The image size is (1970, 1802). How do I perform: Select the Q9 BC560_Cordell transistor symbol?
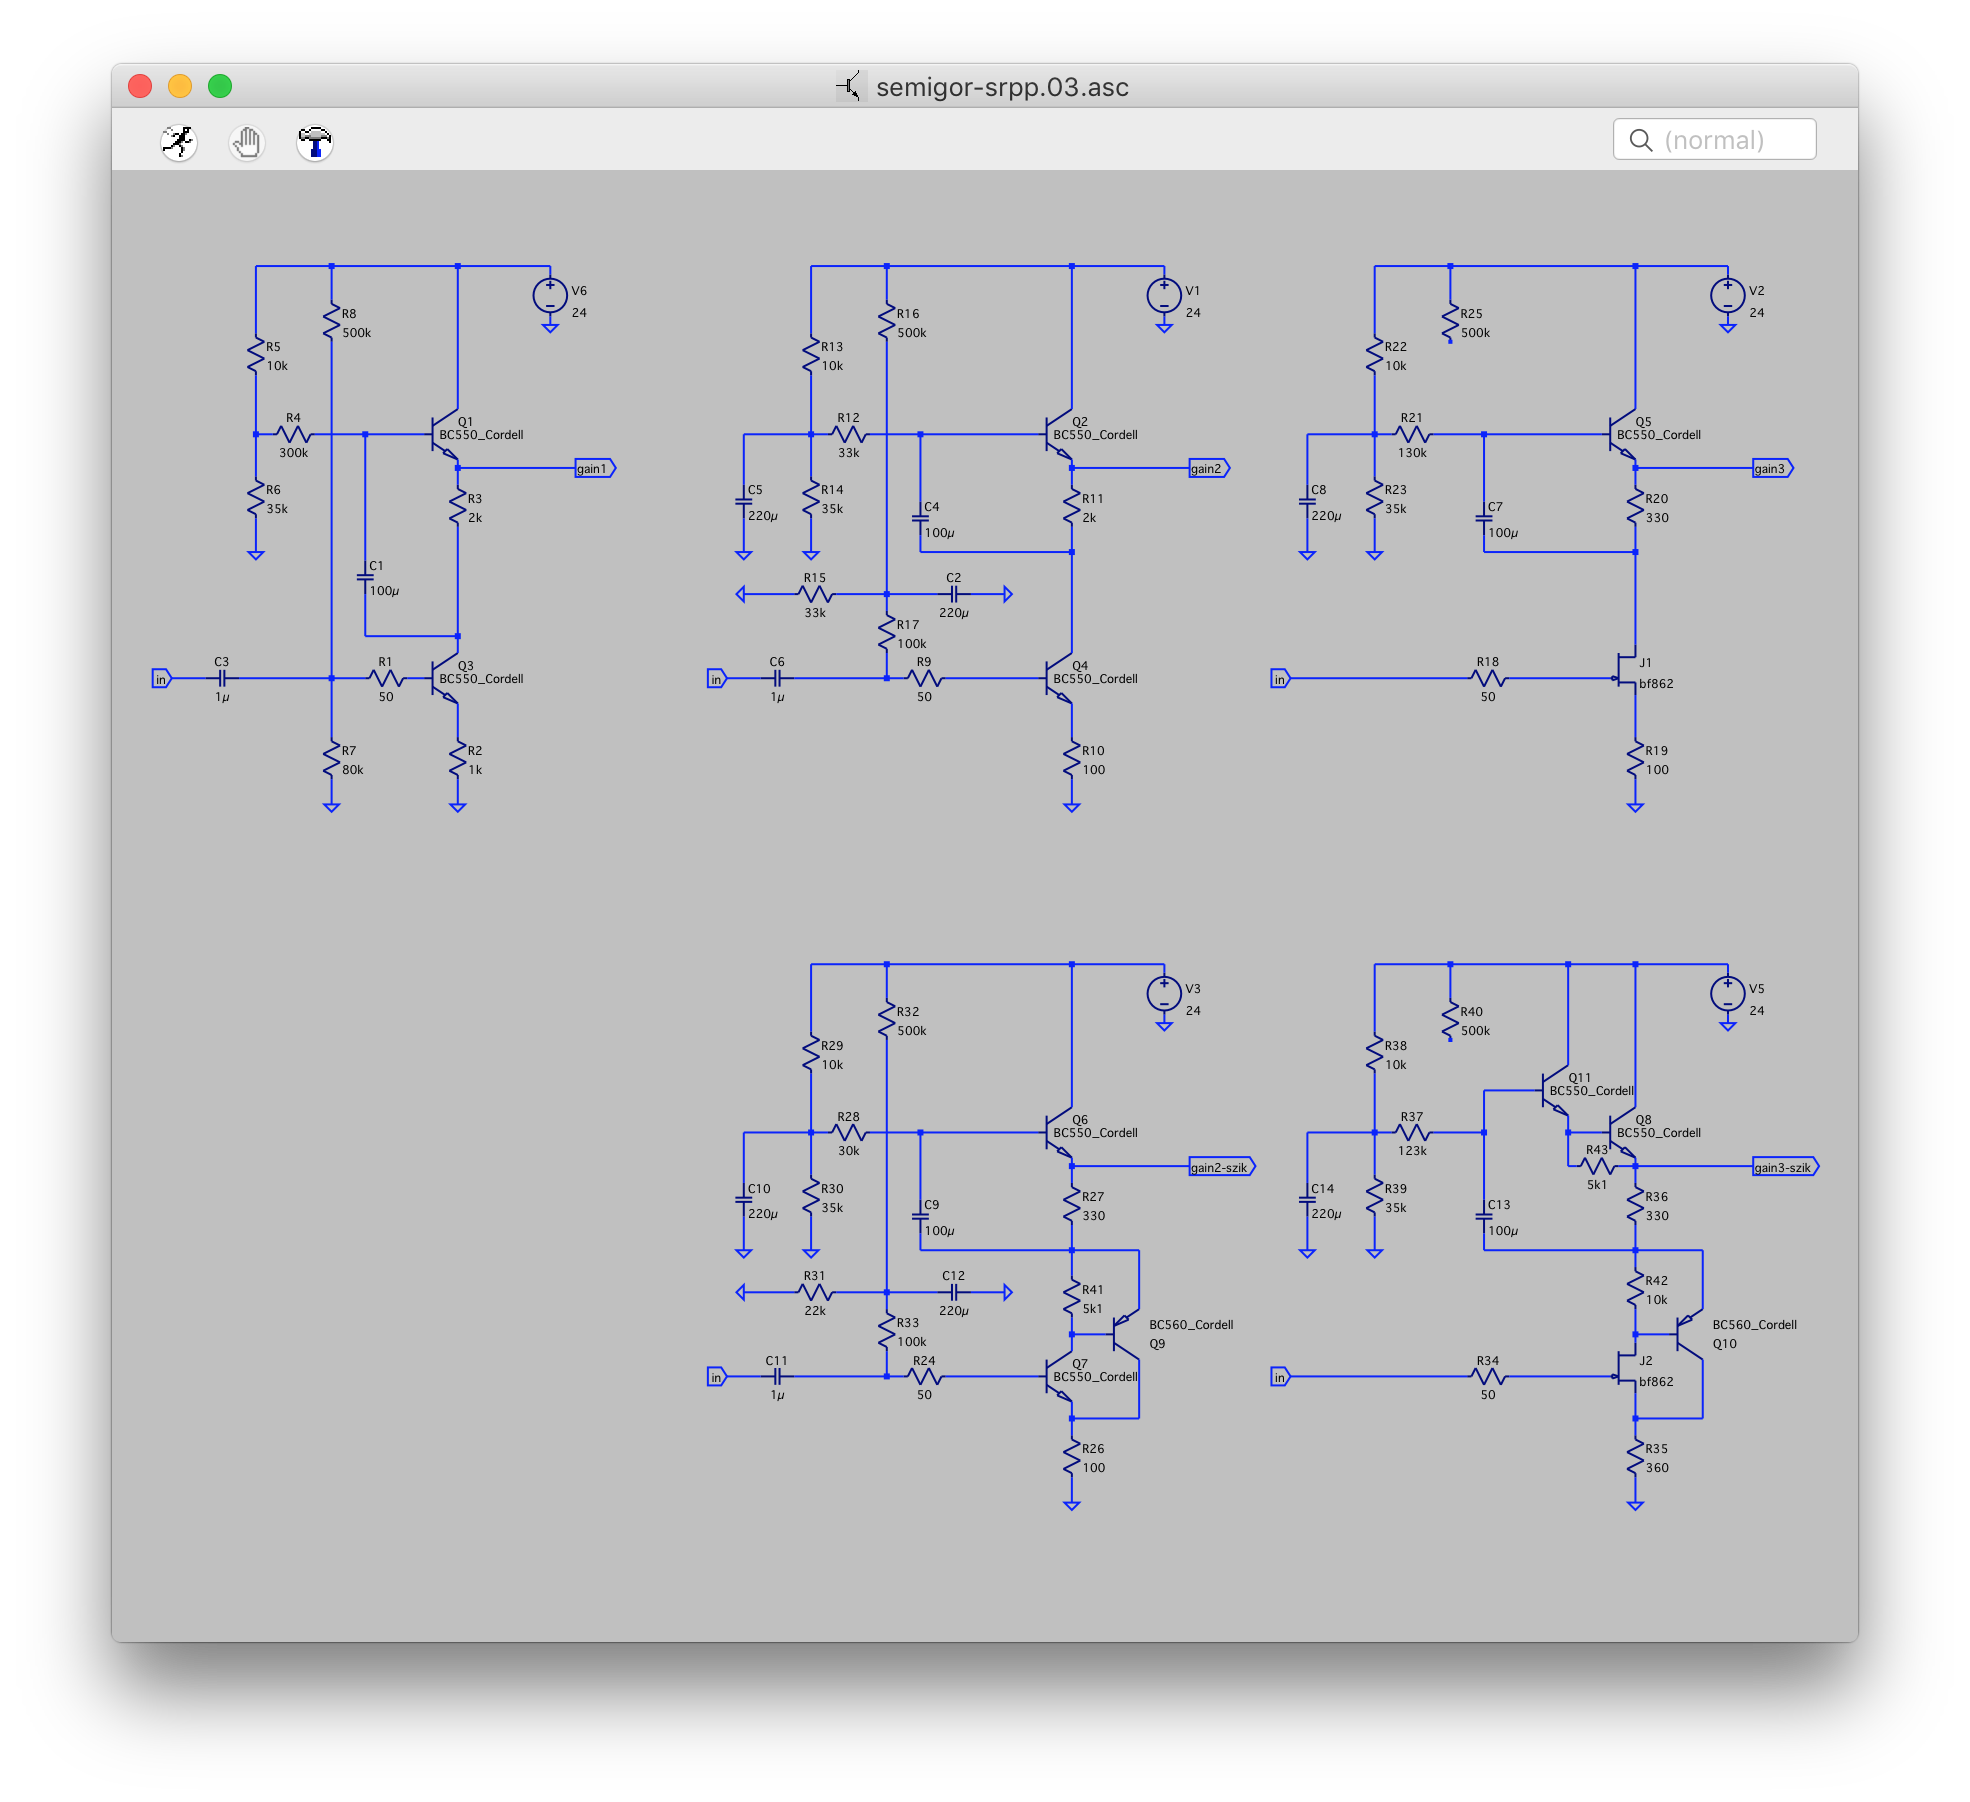1126,1334
